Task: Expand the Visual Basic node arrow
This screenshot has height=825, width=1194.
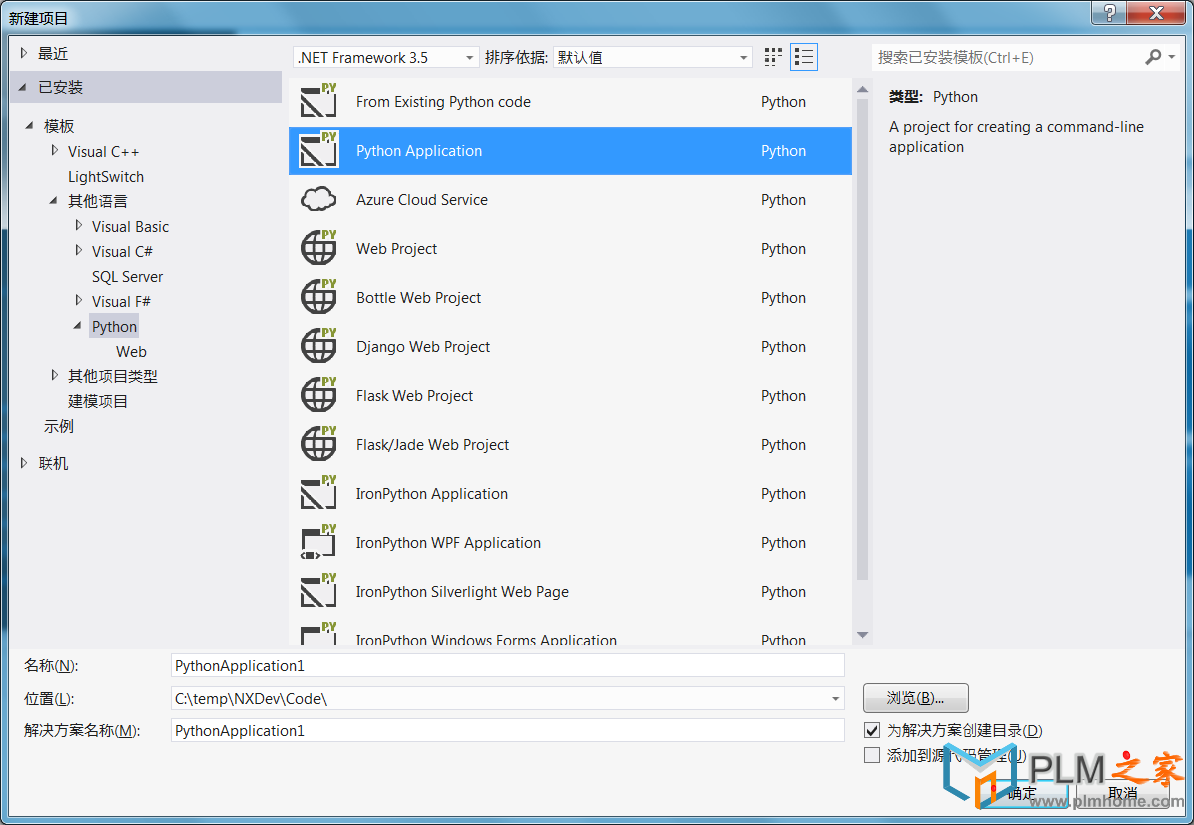Action: (x=78, y=225)
